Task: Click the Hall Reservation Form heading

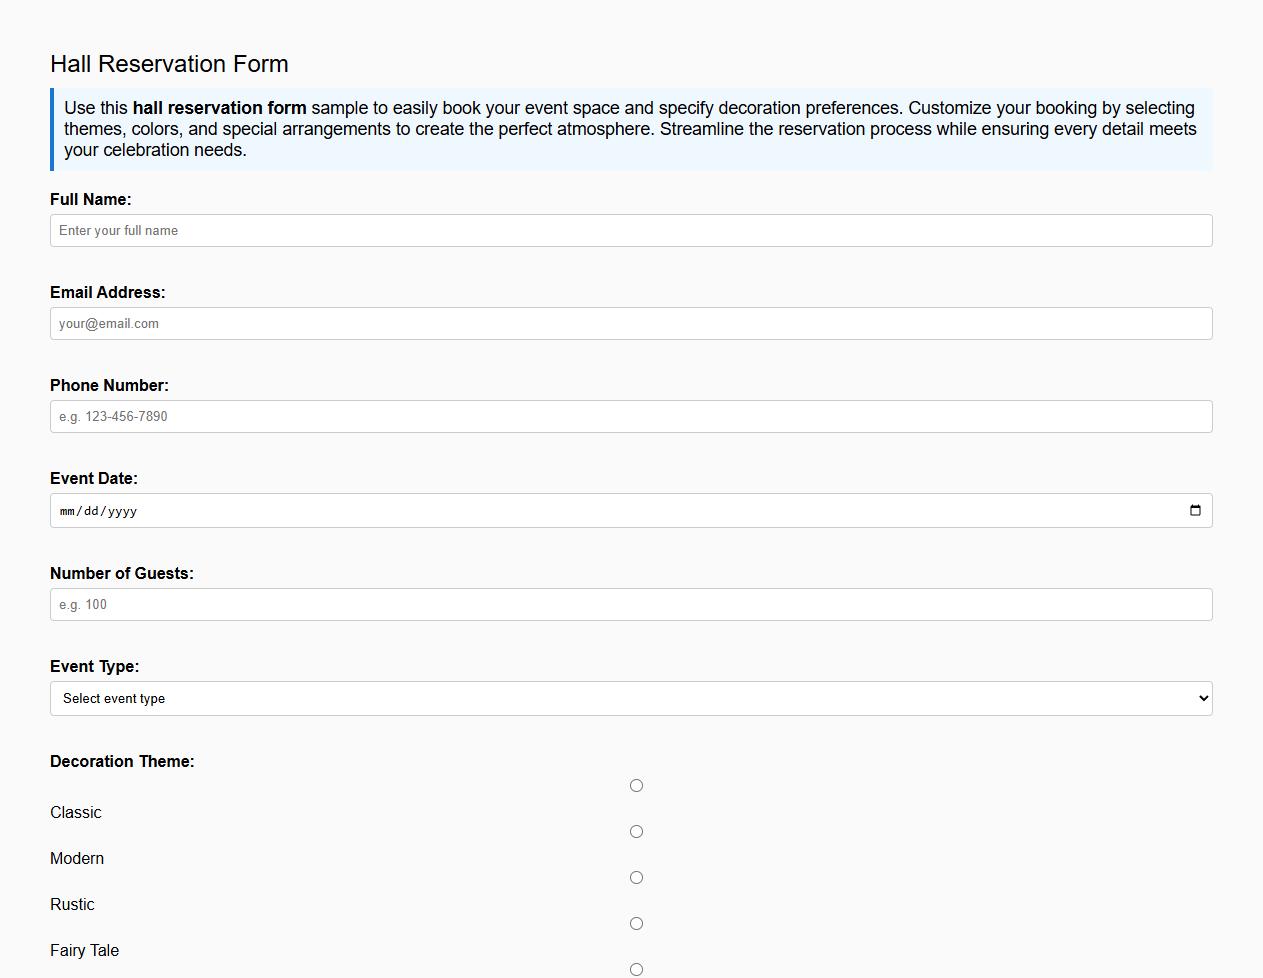Action: (x=169, y=63)
